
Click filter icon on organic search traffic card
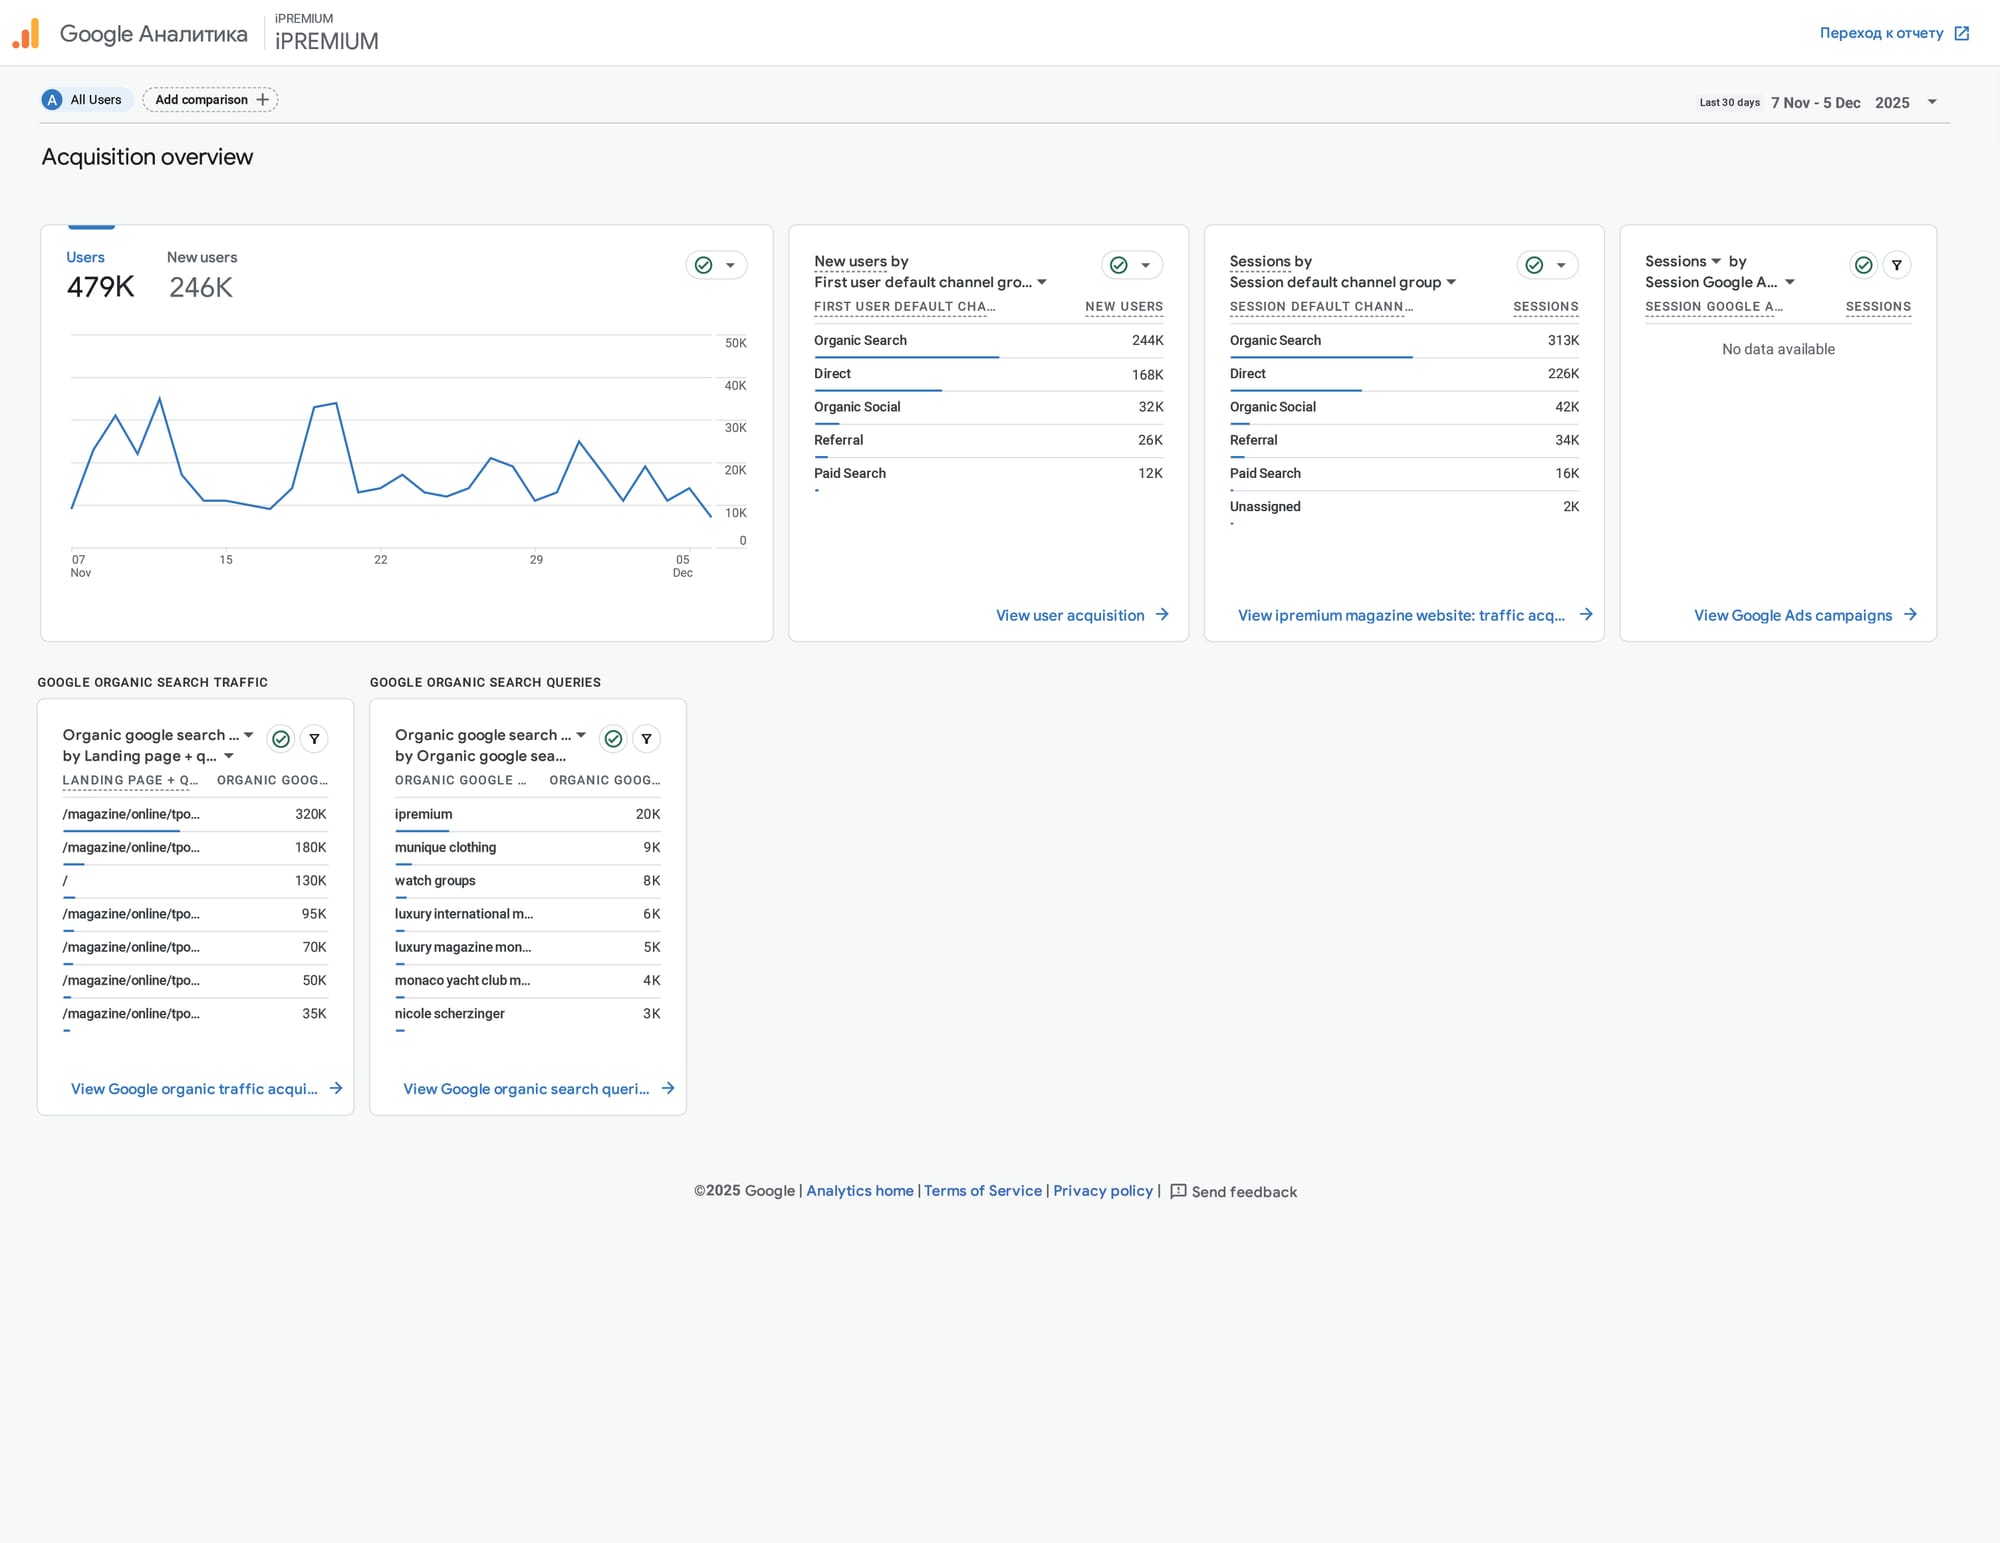point(314,739)
